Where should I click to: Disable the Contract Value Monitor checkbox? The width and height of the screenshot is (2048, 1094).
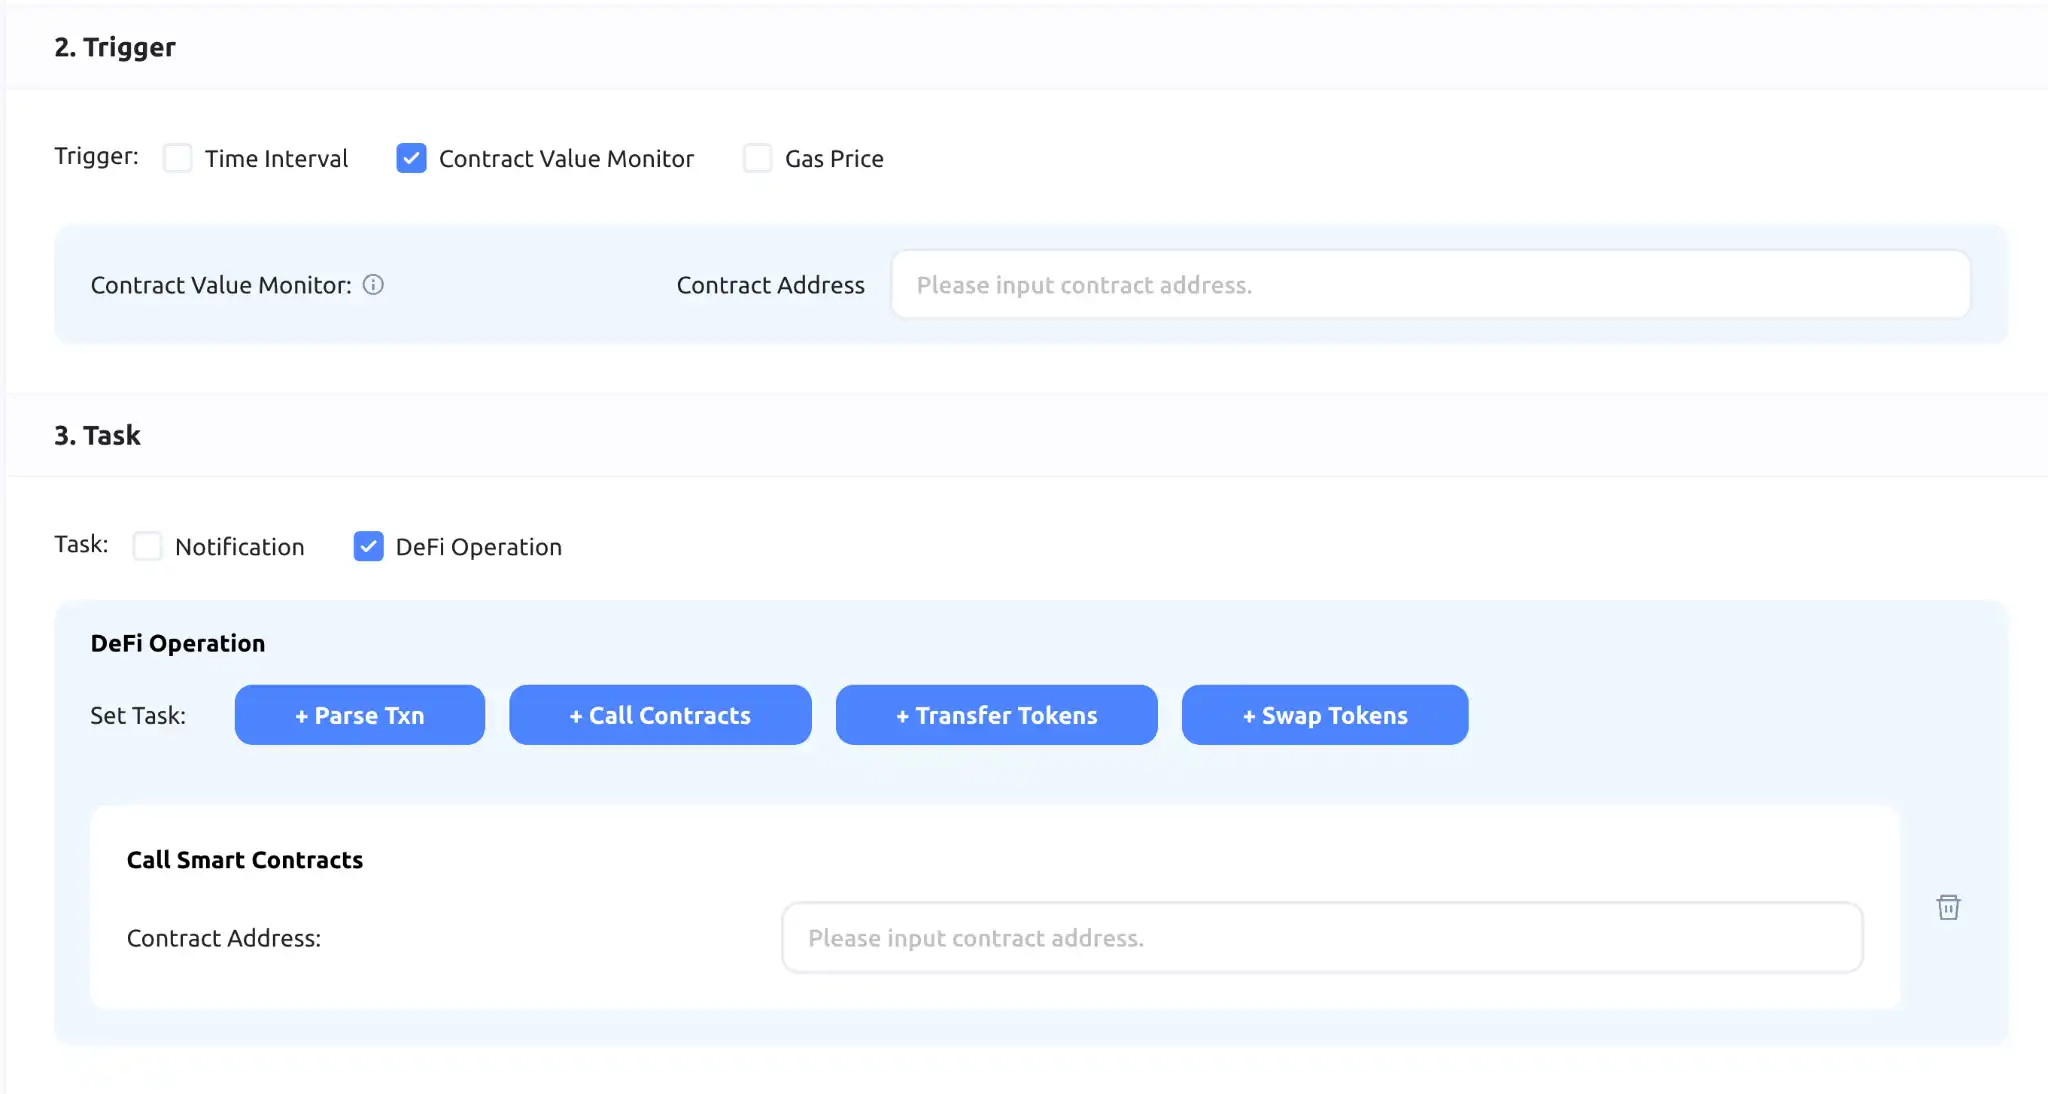coord(410,157)
